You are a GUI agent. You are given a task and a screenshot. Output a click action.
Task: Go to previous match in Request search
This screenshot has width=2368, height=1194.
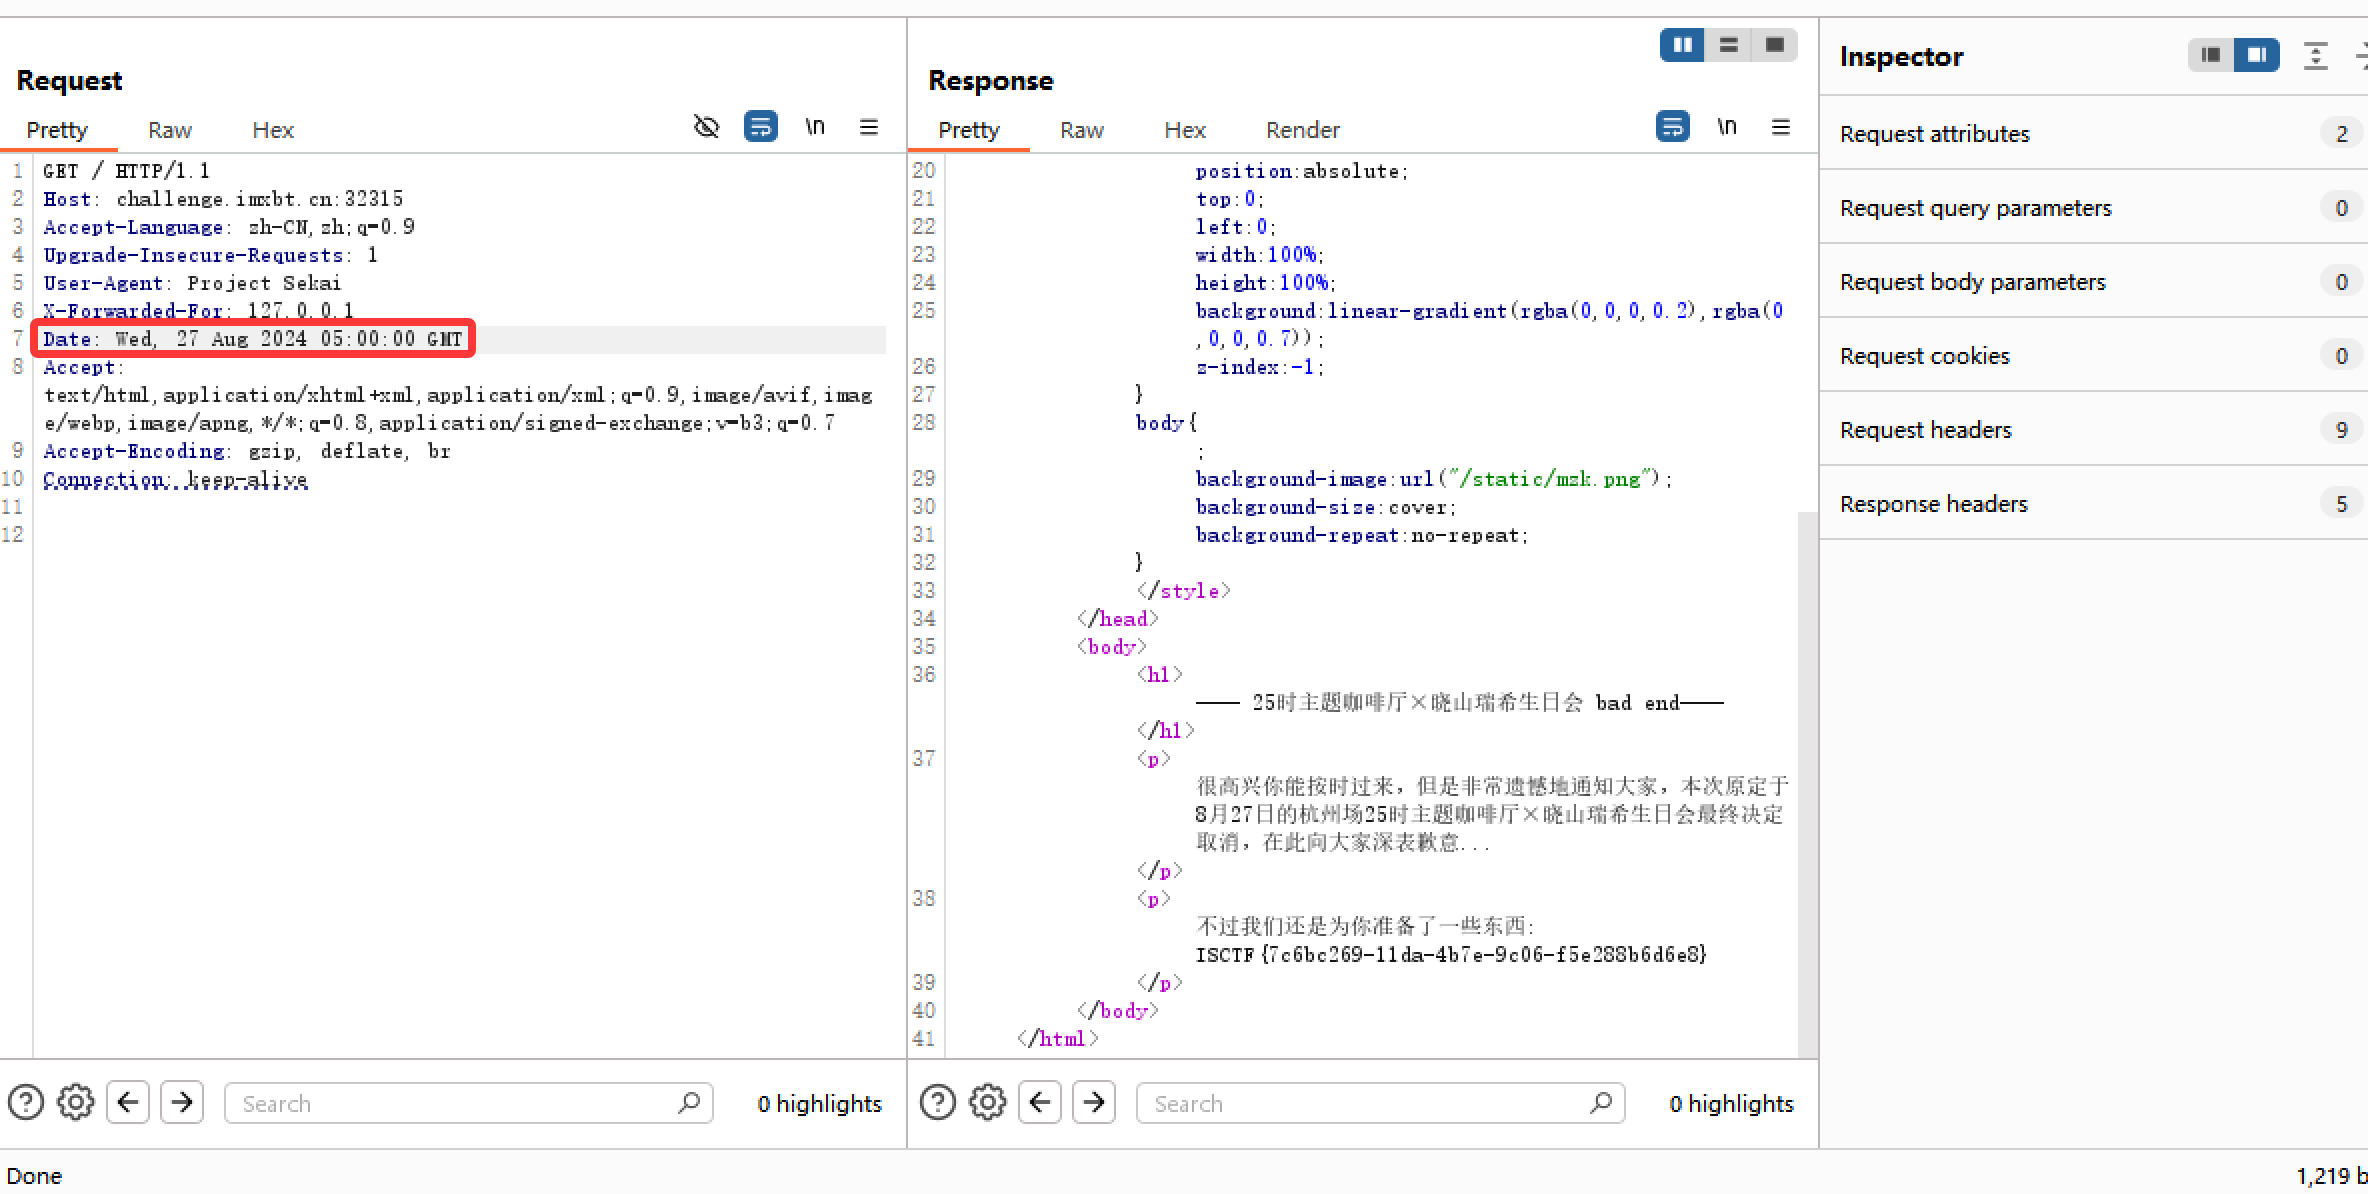tap(128, 1102)
